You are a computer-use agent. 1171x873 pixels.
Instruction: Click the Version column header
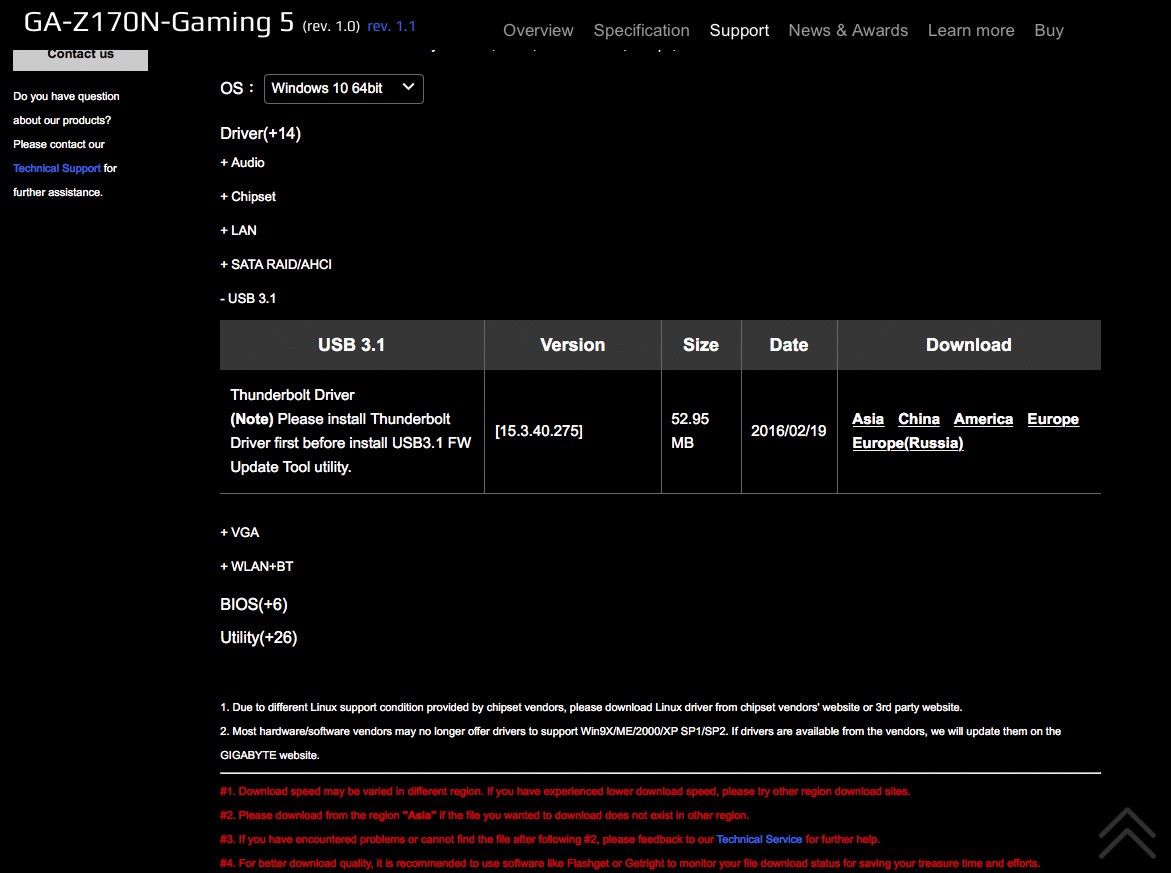point(573,345)
